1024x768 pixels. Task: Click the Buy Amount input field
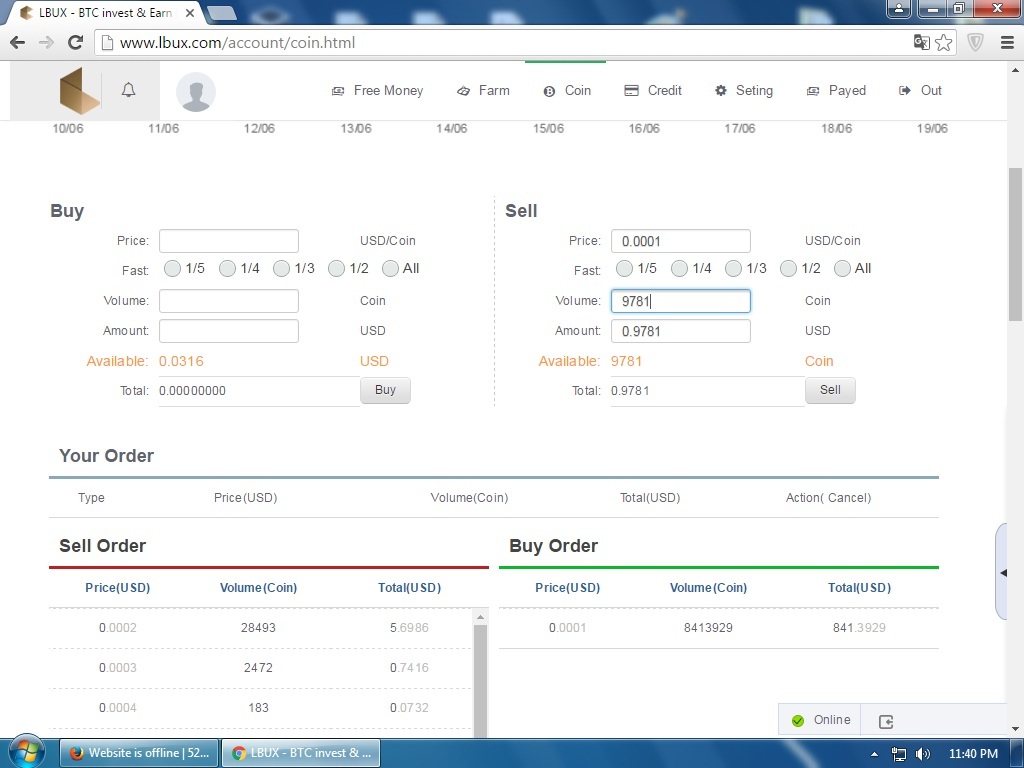point(229,331)
